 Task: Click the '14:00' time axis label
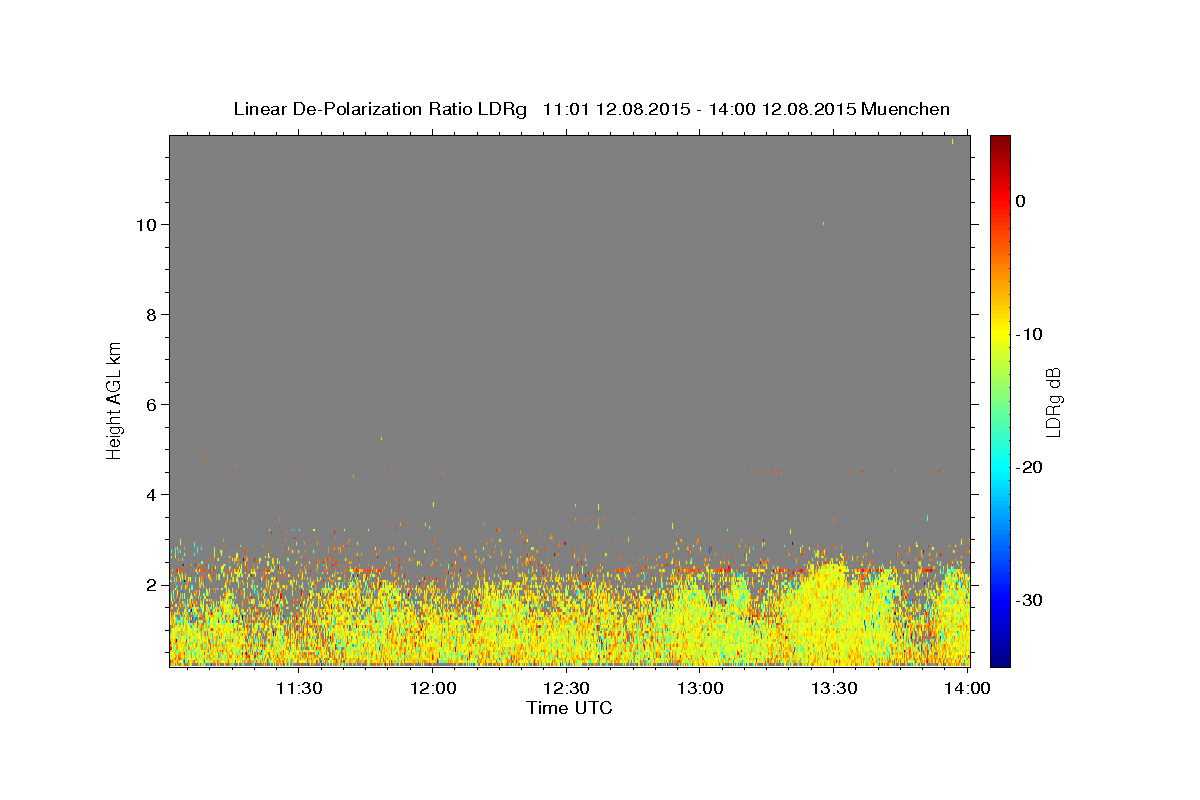click(x=968, y=688)
